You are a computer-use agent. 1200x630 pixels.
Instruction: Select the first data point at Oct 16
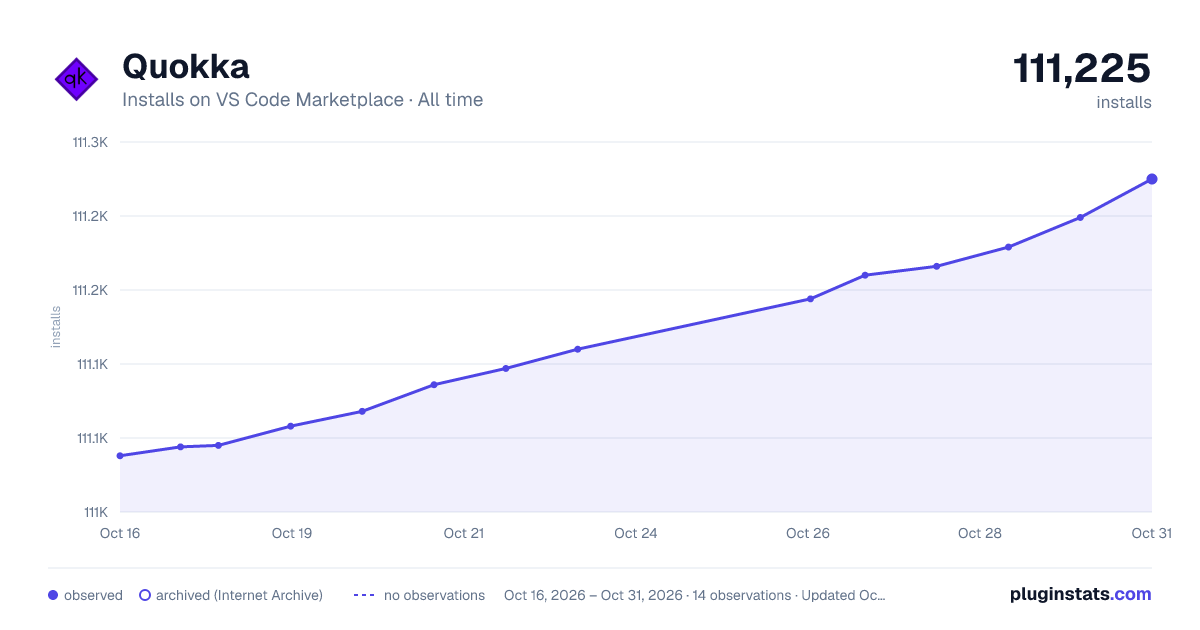coord(120,456)
